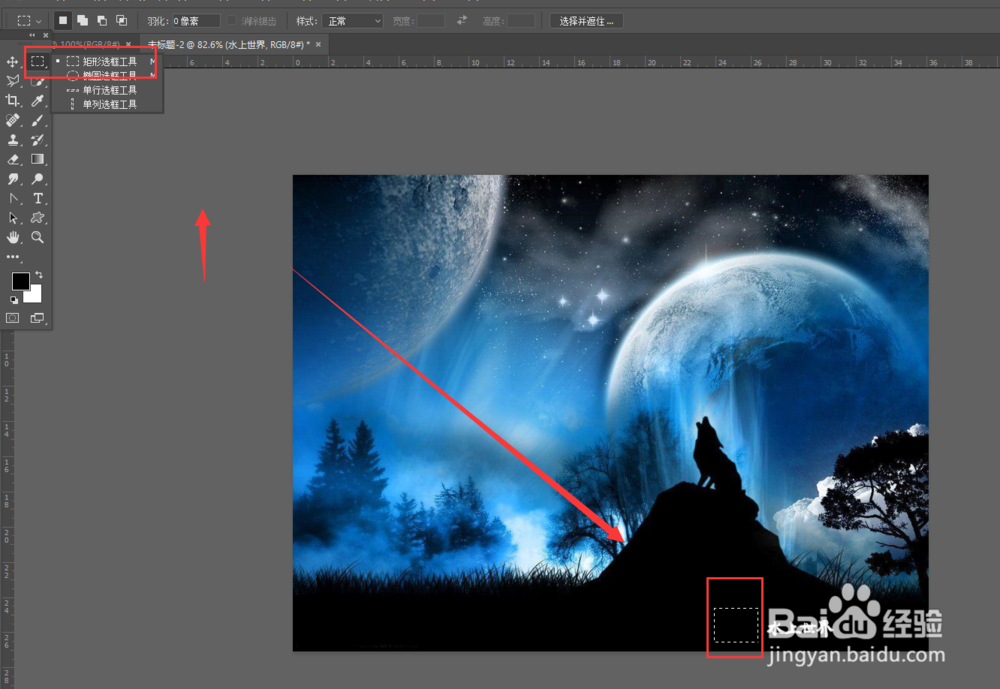The width and height of the screenshot is (1000, 689).
Task: Select the History Brush tool
Action: click(x=38, y=140)
